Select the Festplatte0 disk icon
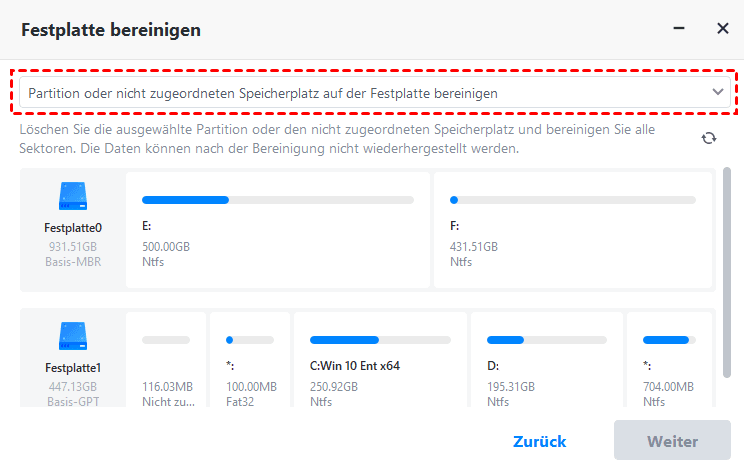The width and height of the screenshot is (744, 471). tap(73, 195)
